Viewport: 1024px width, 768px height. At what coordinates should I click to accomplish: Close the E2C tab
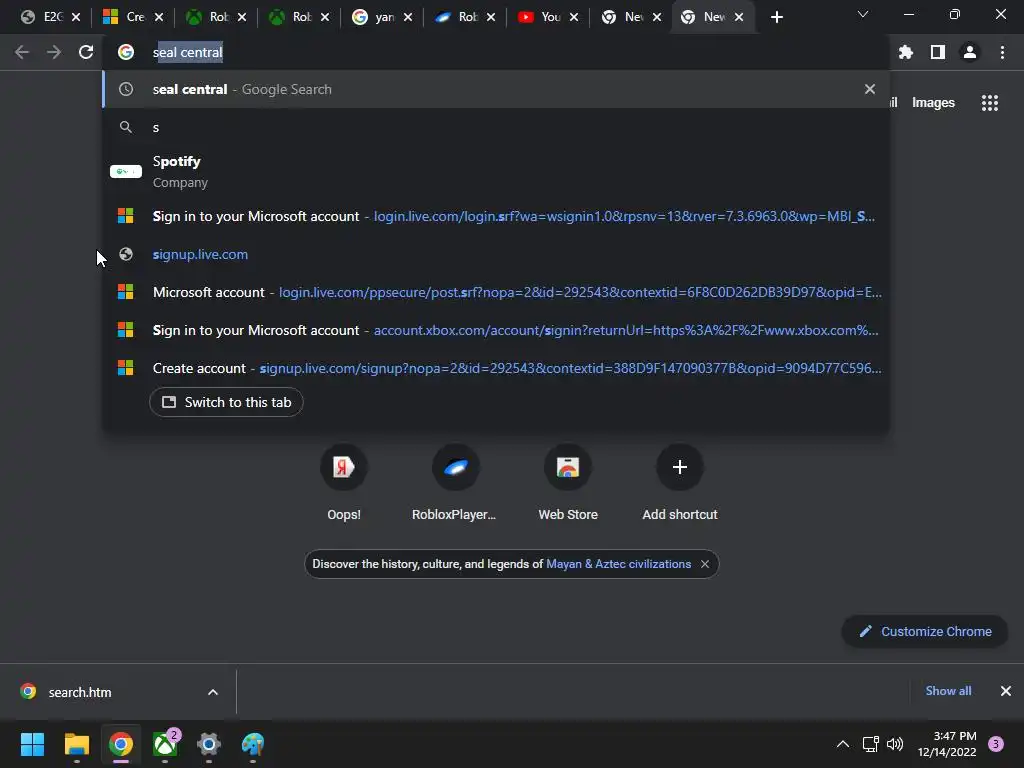76,17
